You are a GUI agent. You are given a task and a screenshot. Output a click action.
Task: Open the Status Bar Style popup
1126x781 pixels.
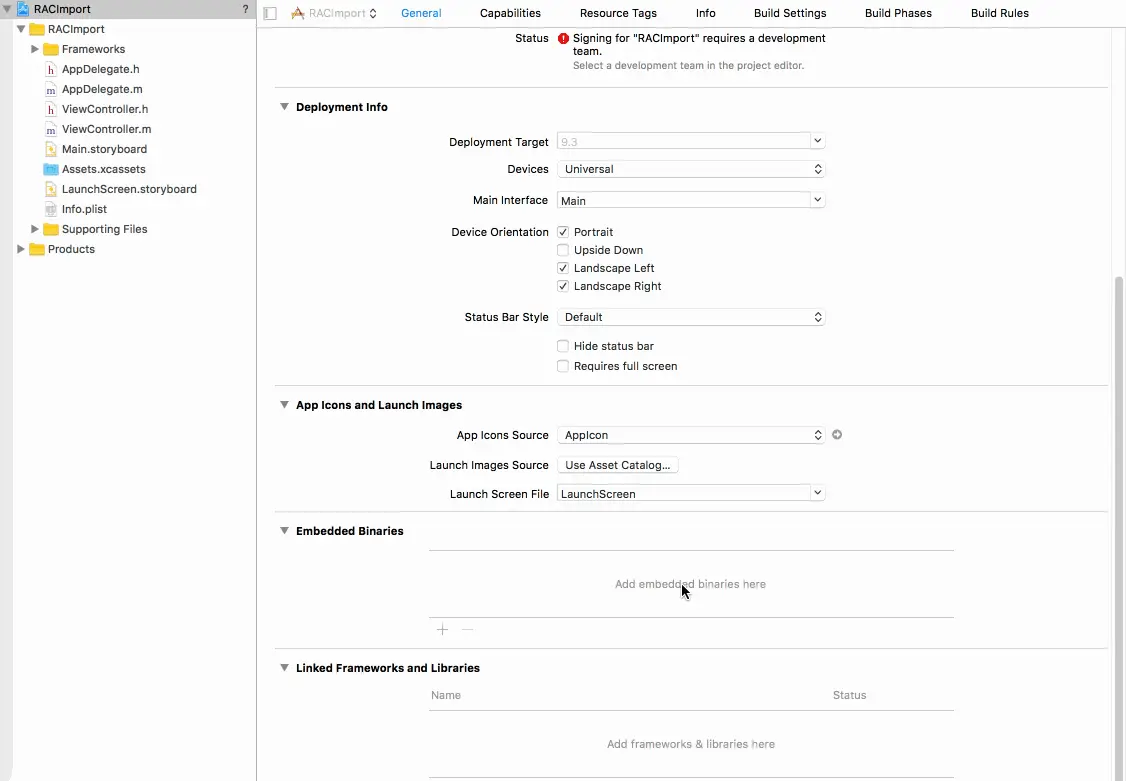click(691, 317)
